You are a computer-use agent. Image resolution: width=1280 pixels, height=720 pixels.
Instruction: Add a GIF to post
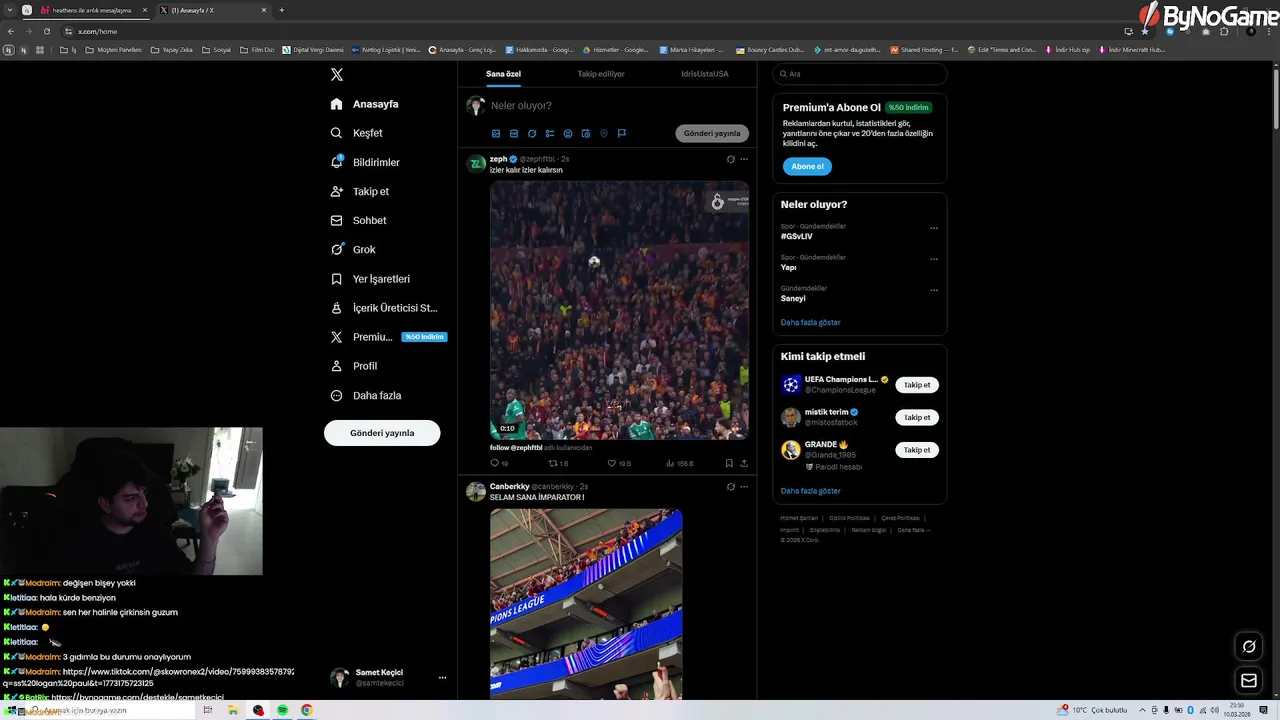(x=514, y=133)
